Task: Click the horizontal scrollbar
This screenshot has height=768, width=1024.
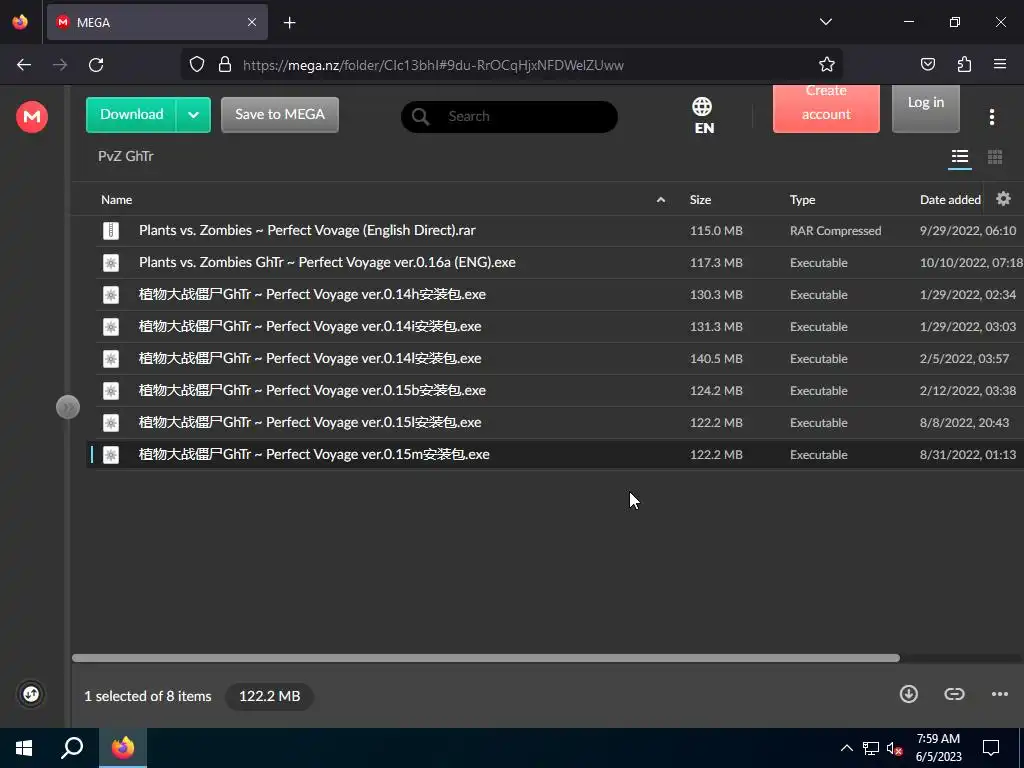Action: (x=485, y=658)
